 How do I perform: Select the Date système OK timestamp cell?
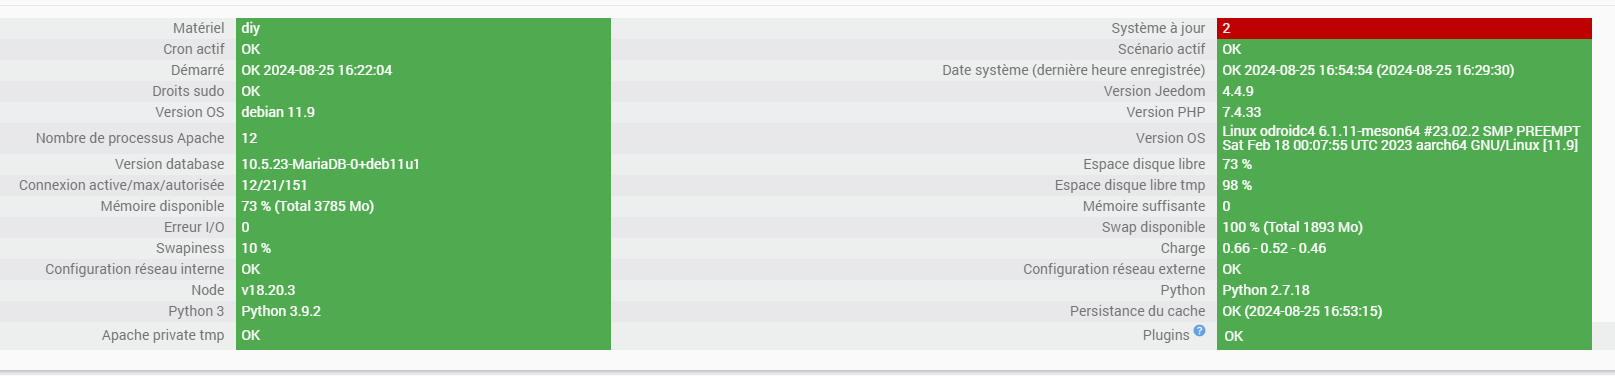click(x=1404, y=70)
